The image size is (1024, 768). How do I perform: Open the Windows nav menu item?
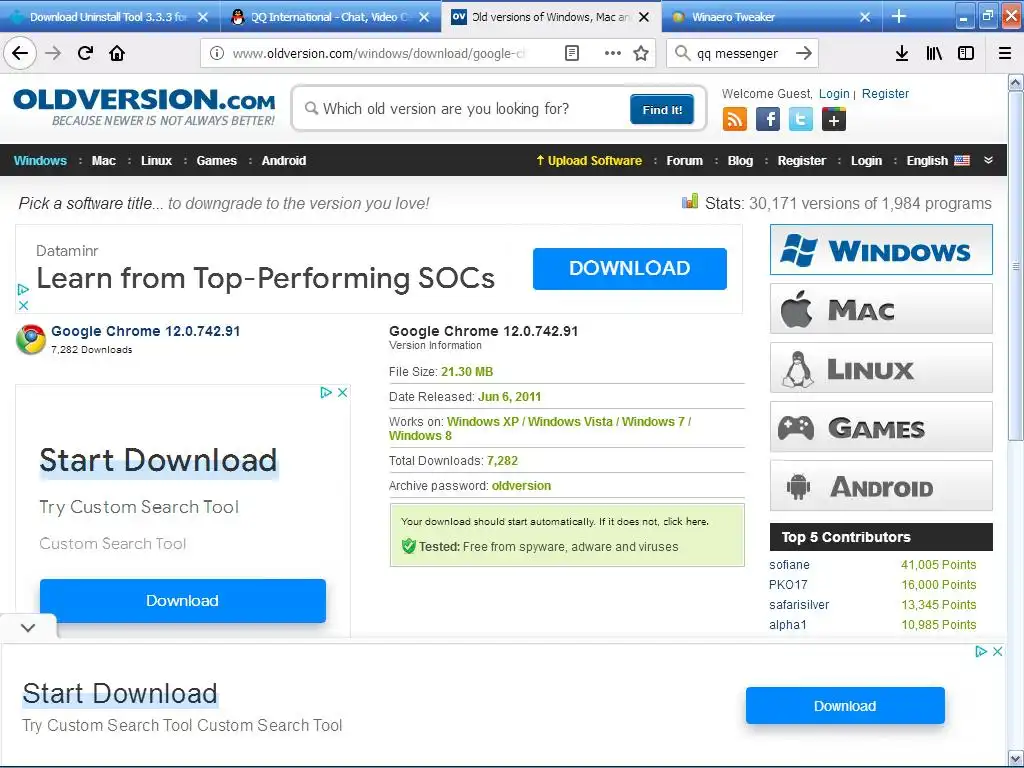(x=40, y=161)
